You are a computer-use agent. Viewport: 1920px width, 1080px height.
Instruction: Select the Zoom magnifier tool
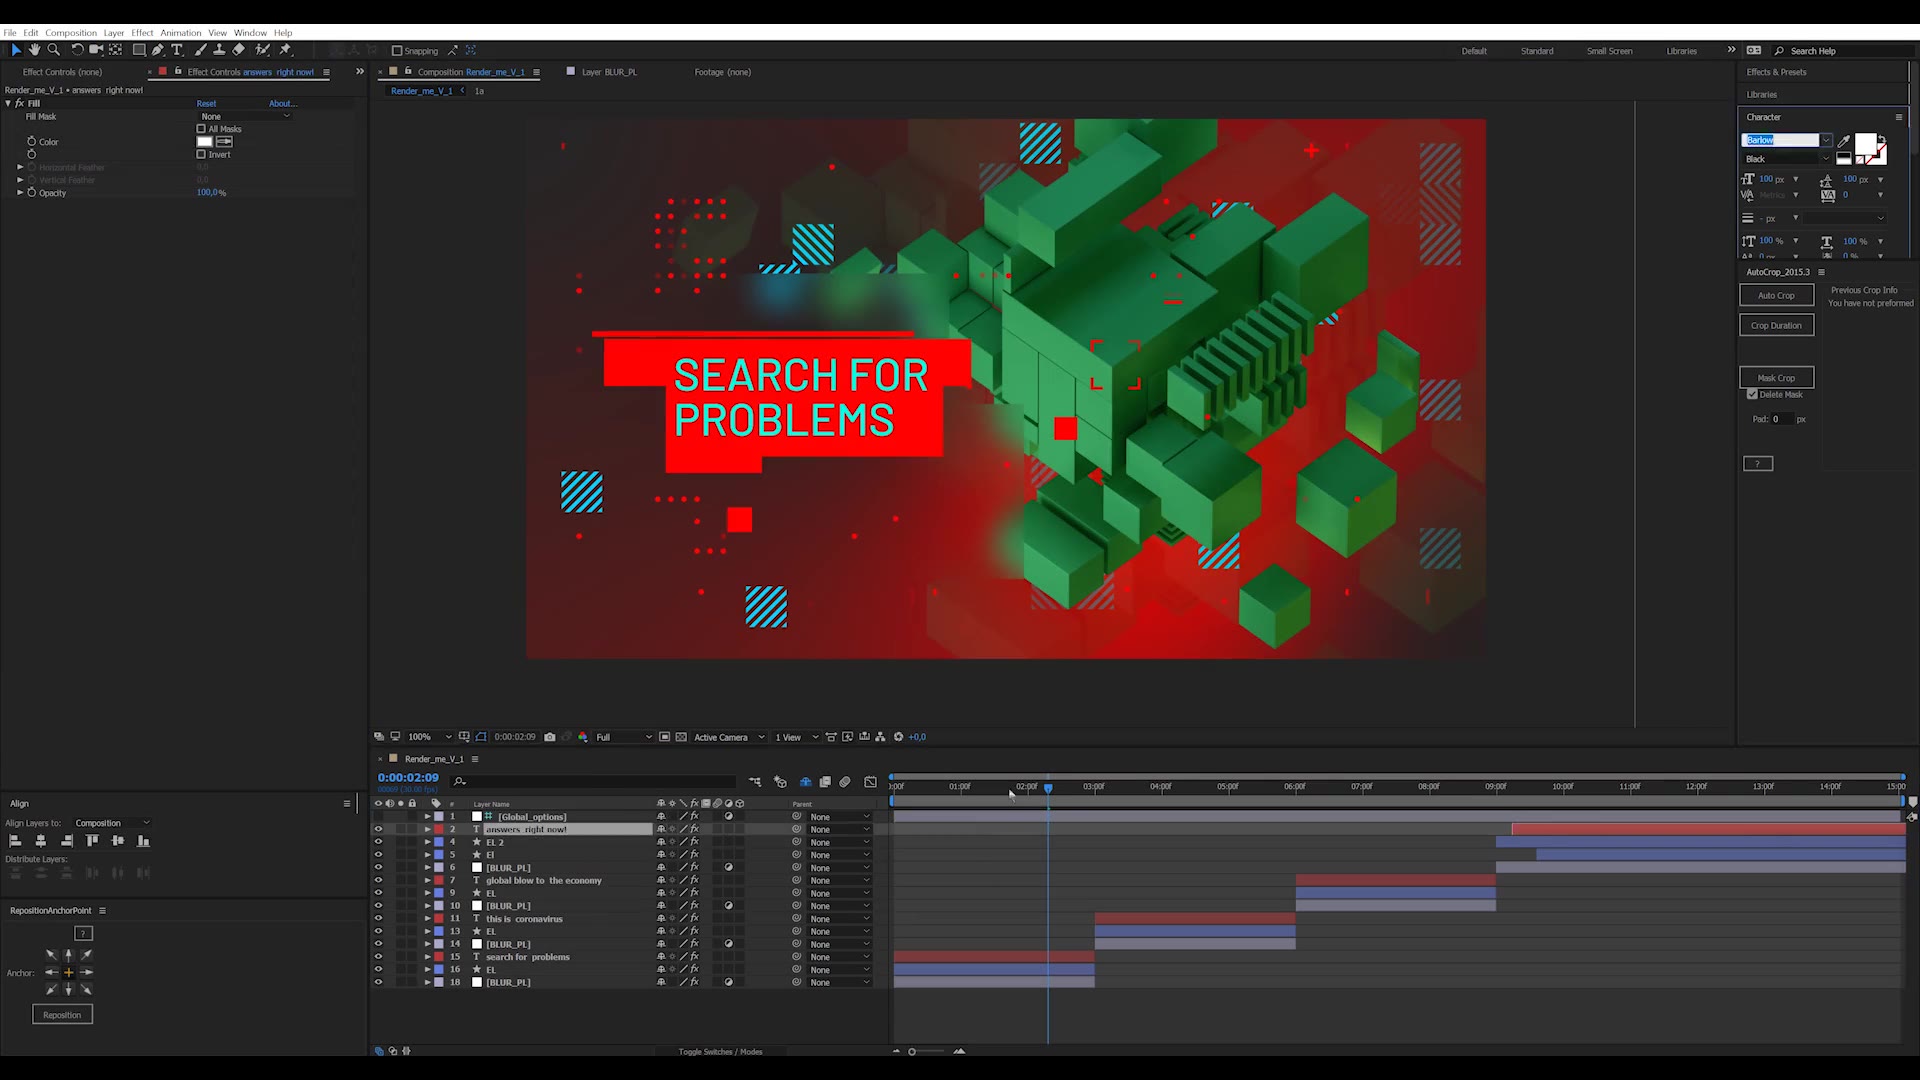pos(54,50)
